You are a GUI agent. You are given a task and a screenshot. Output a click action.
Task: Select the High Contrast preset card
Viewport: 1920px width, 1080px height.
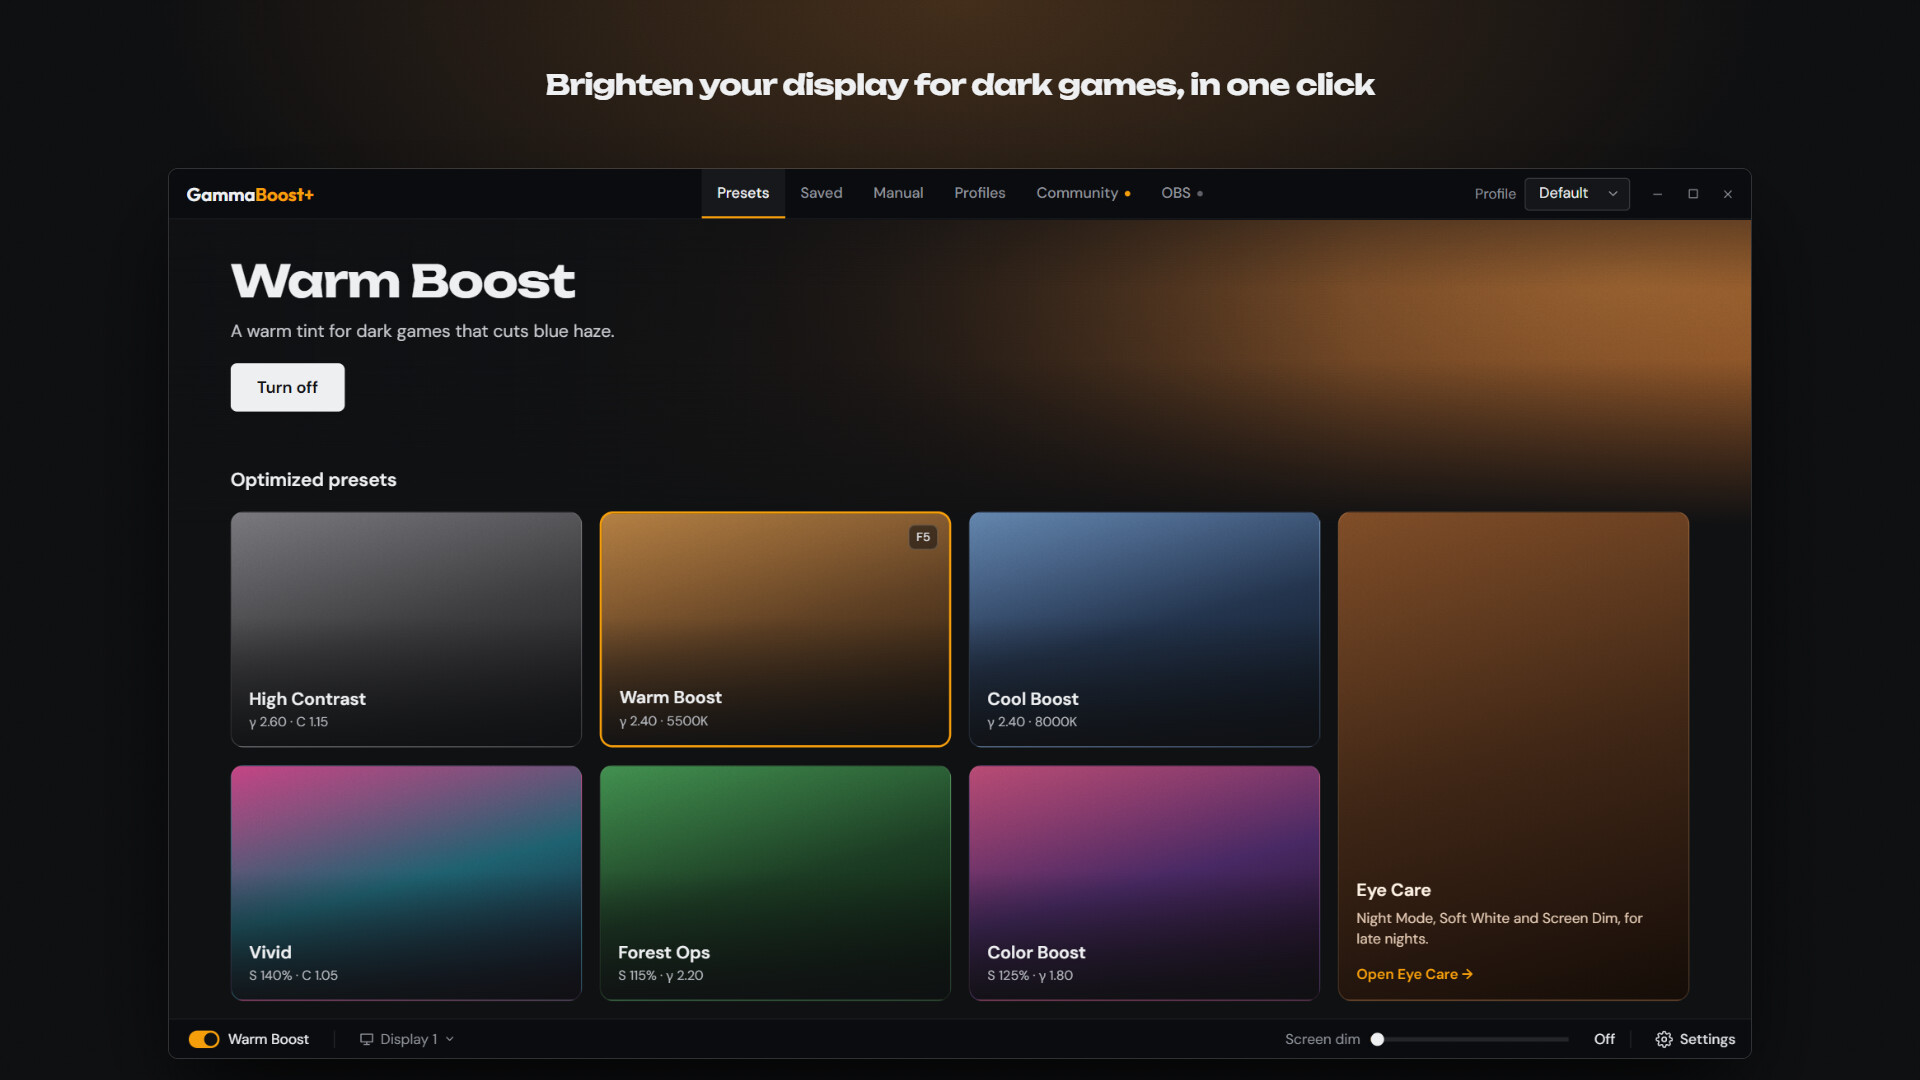pyautogui.click(x=406, y=629)
